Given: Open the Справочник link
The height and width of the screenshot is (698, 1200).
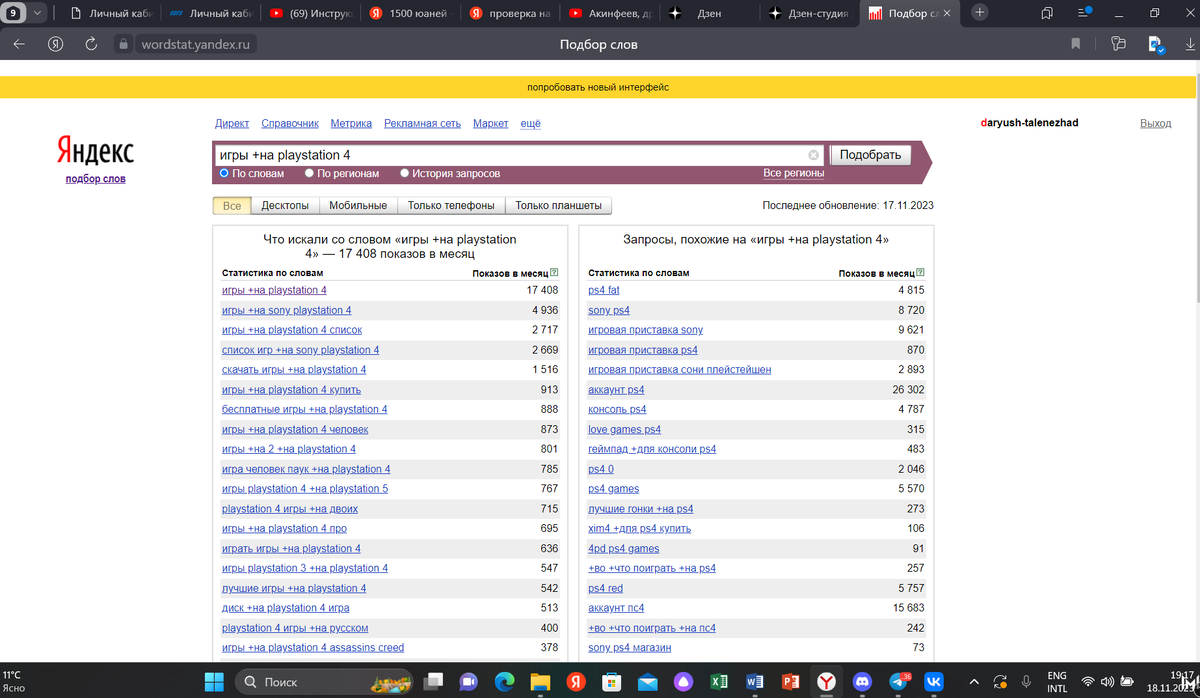Looking at the screenshot, I should pyautogui.click(x=290, y=123).
